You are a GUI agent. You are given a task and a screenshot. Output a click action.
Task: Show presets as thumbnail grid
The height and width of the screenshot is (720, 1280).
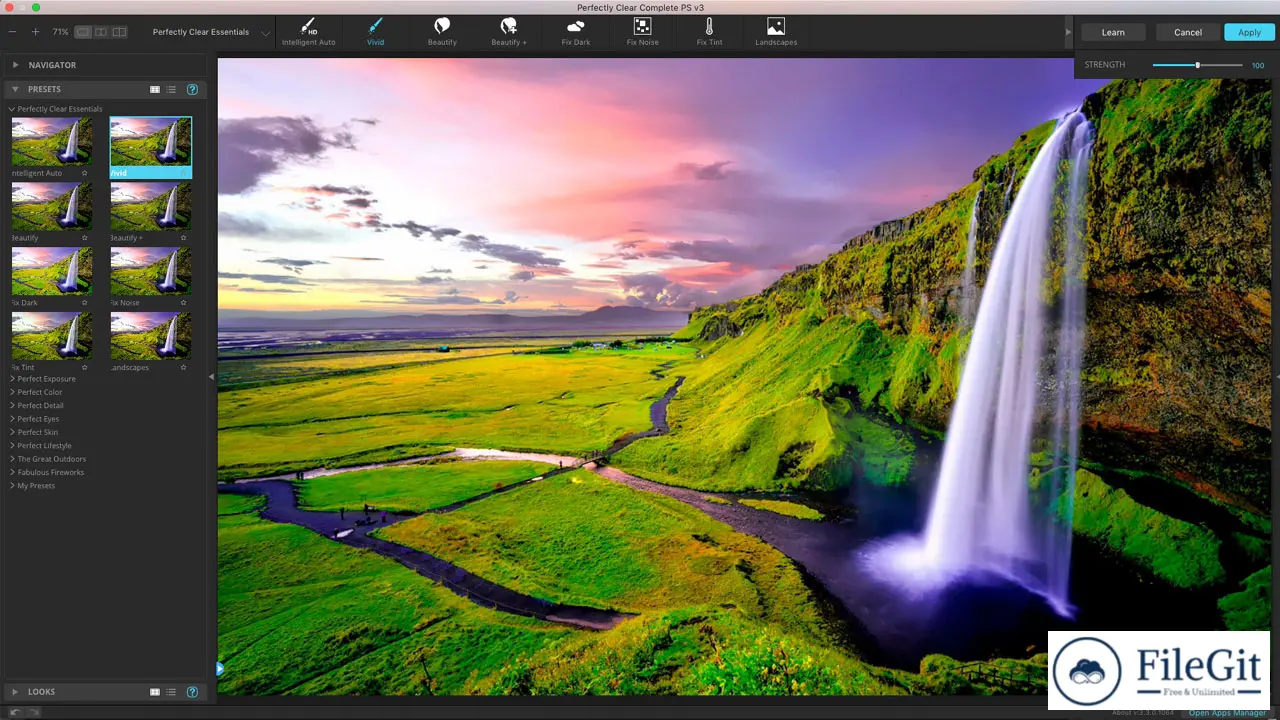(155, 89)
